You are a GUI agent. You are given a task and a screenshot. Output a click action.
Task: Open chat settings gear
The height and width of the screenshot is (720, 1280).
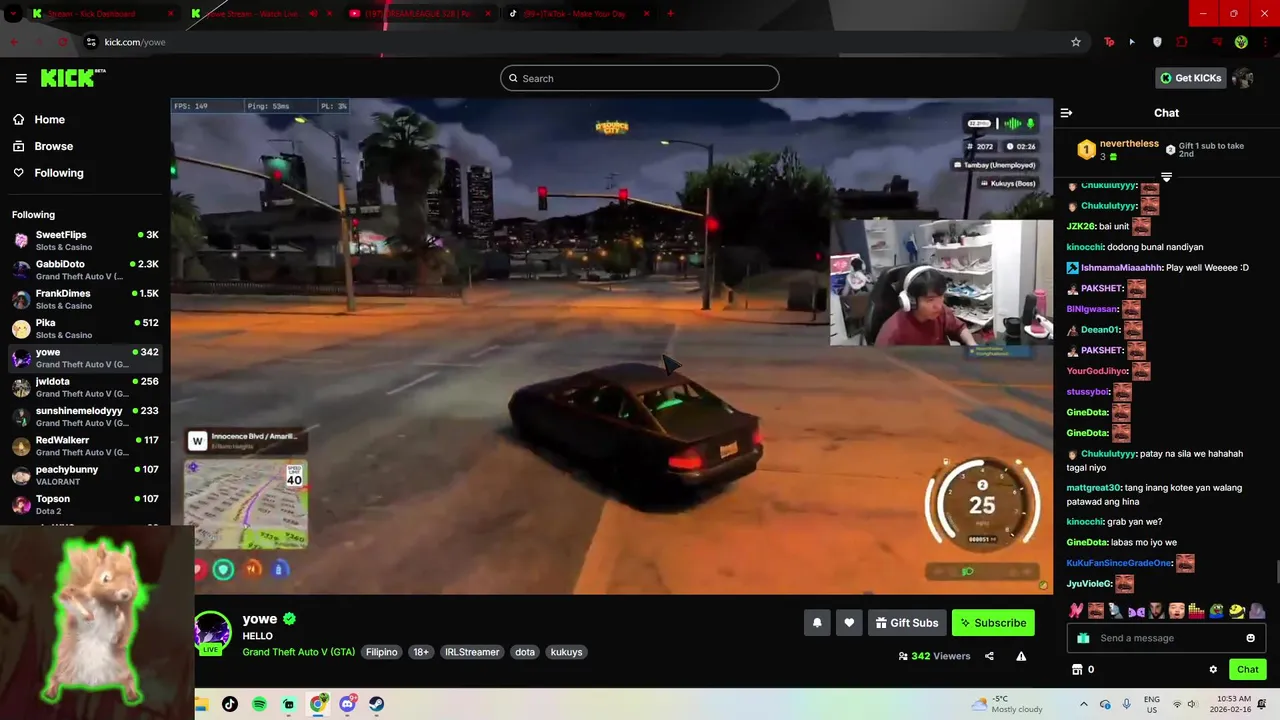1213,670
